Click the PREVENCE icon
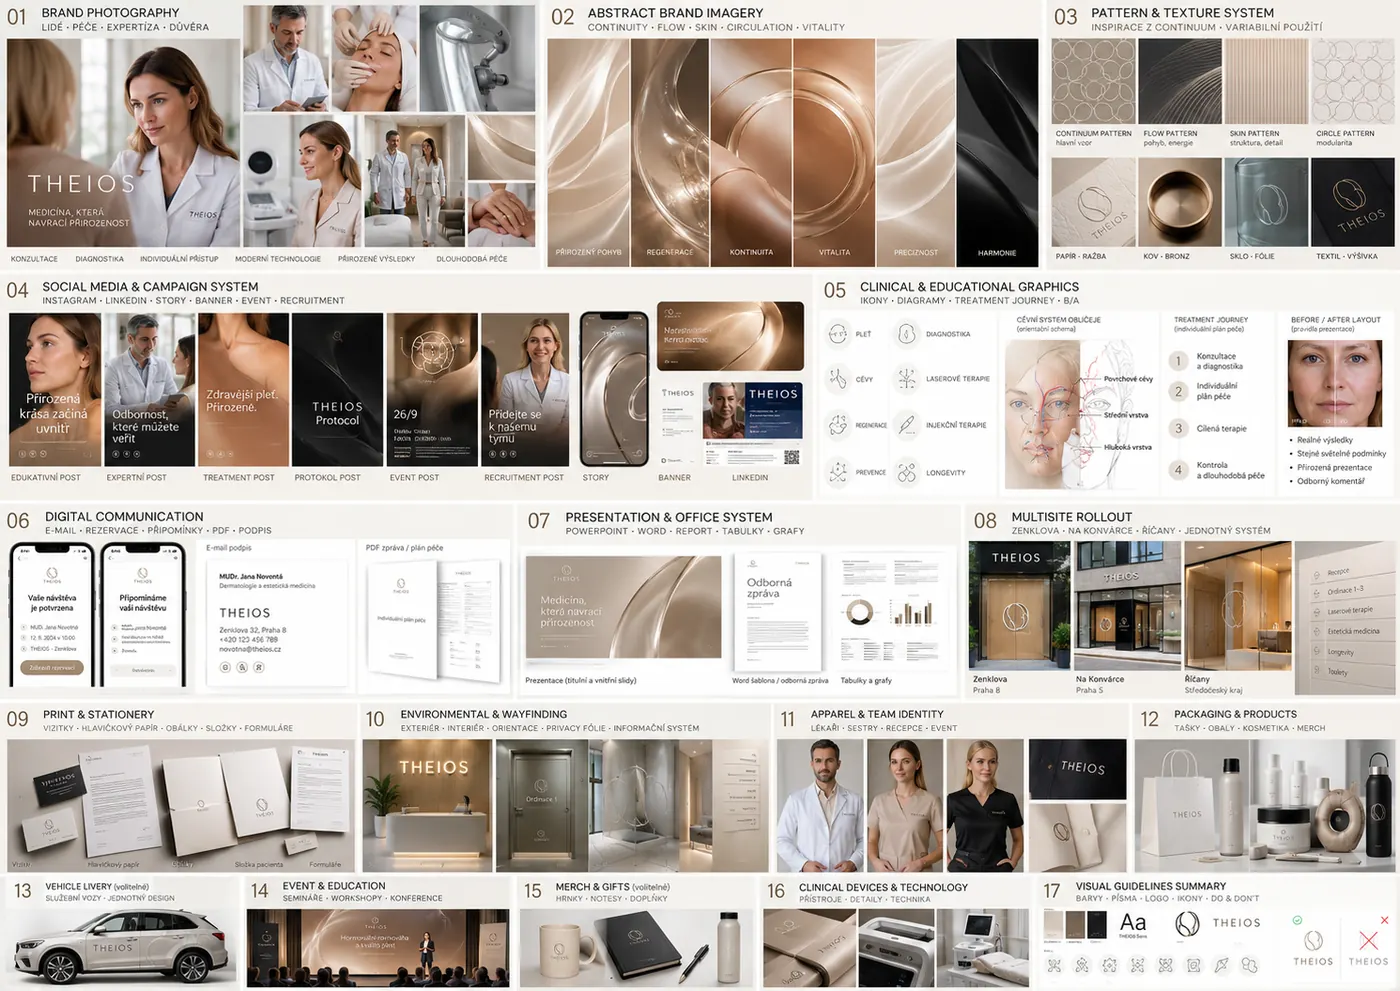The image size is (1400, 991). pos(838,472)
